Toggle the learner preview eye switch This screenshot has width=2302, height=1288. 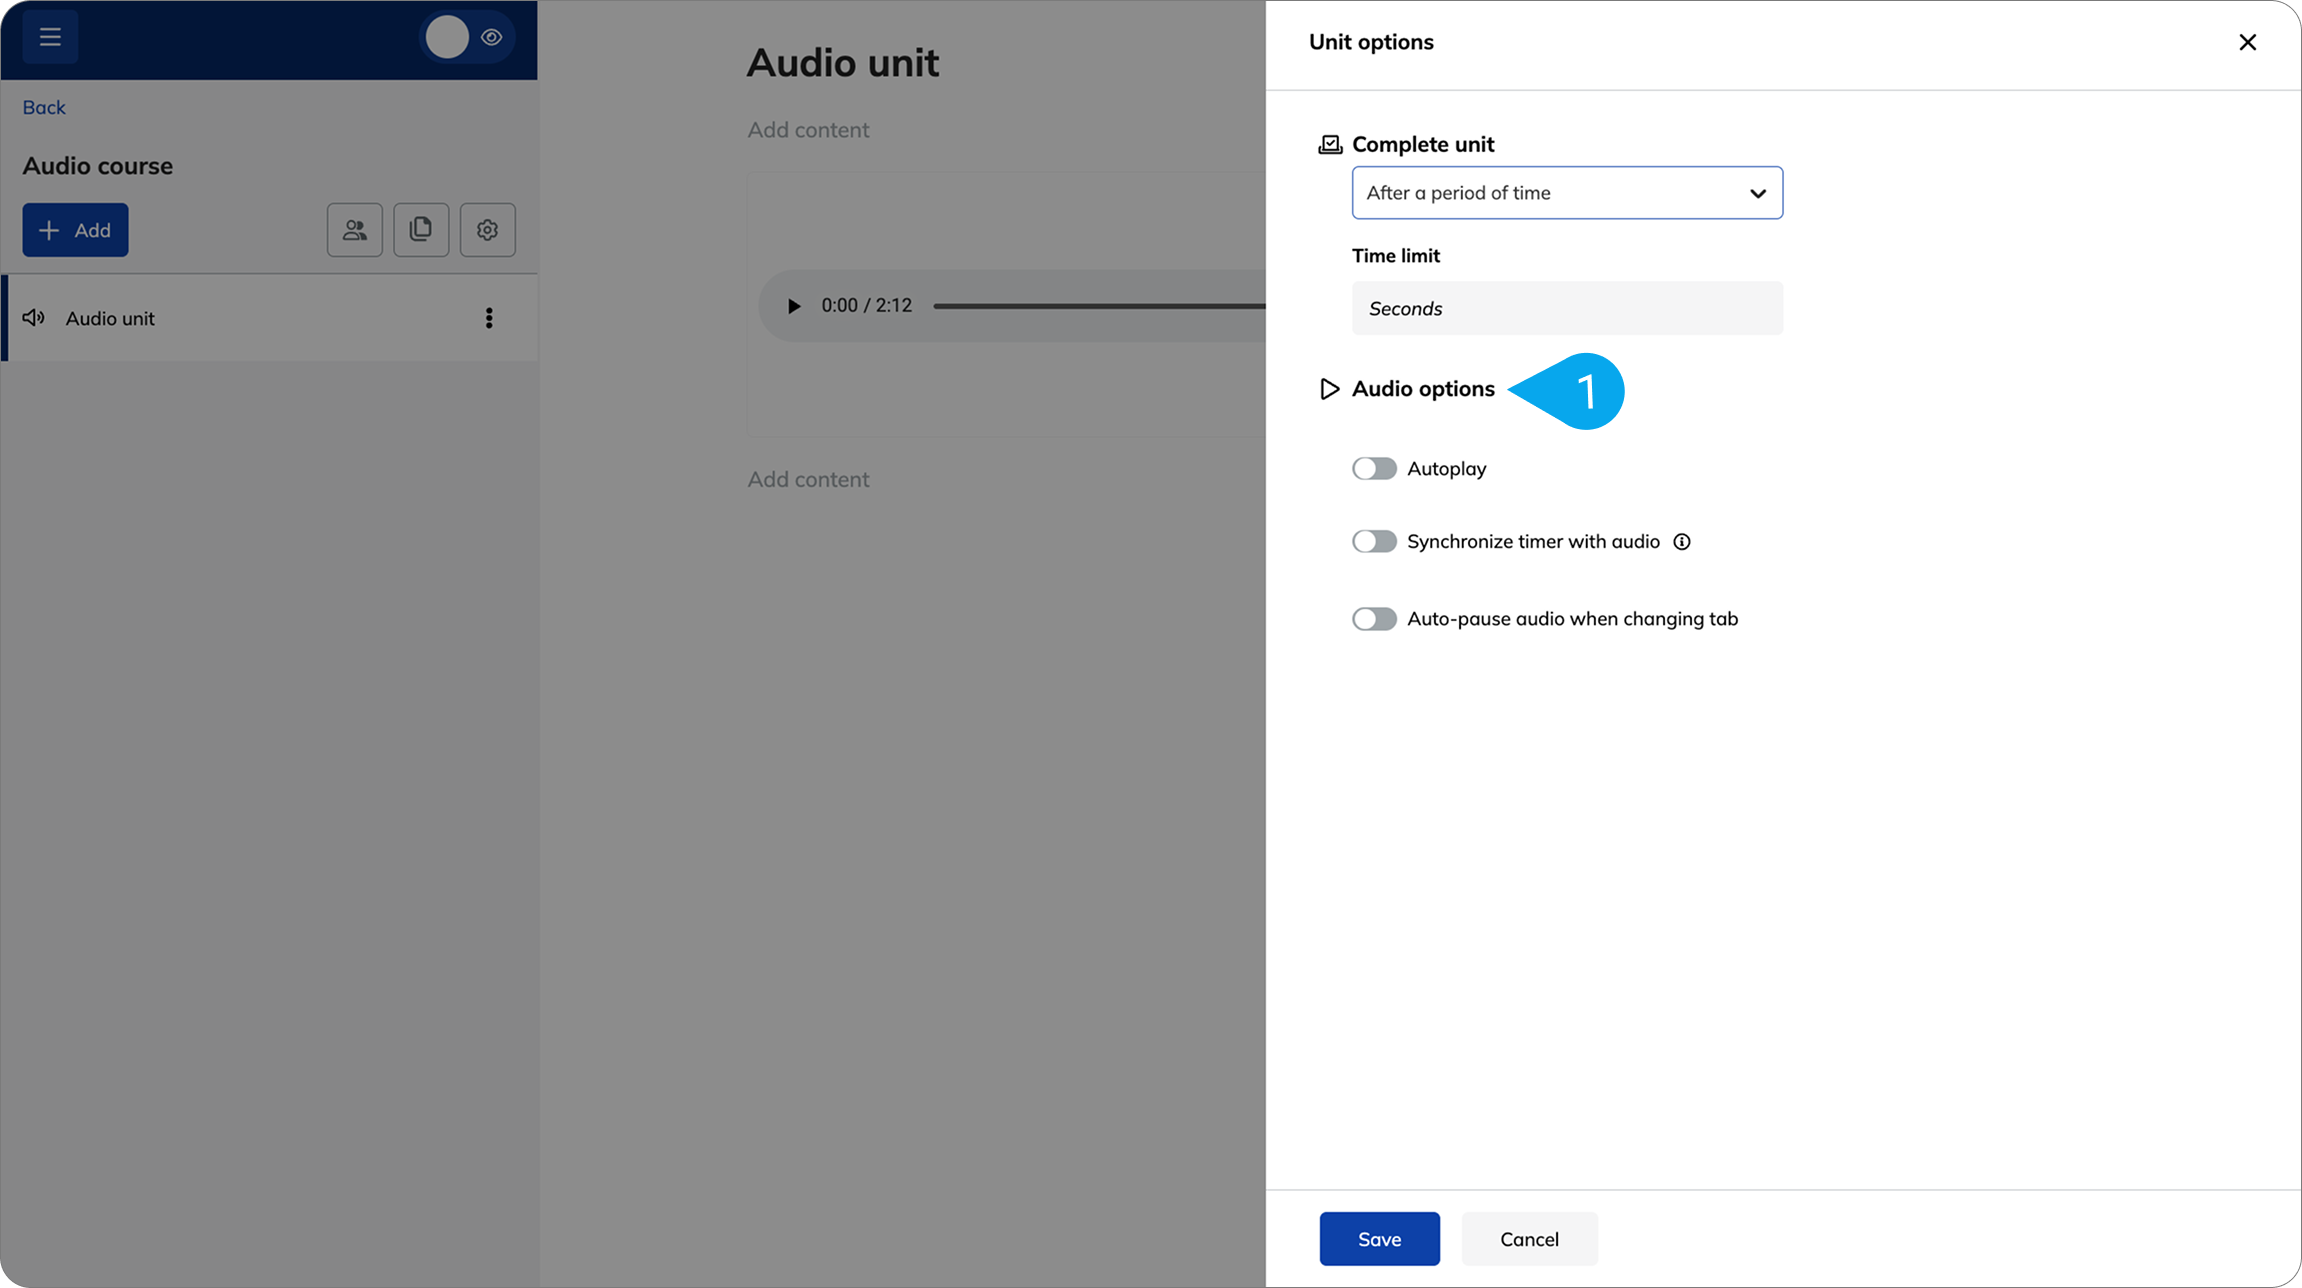(468, 38)
